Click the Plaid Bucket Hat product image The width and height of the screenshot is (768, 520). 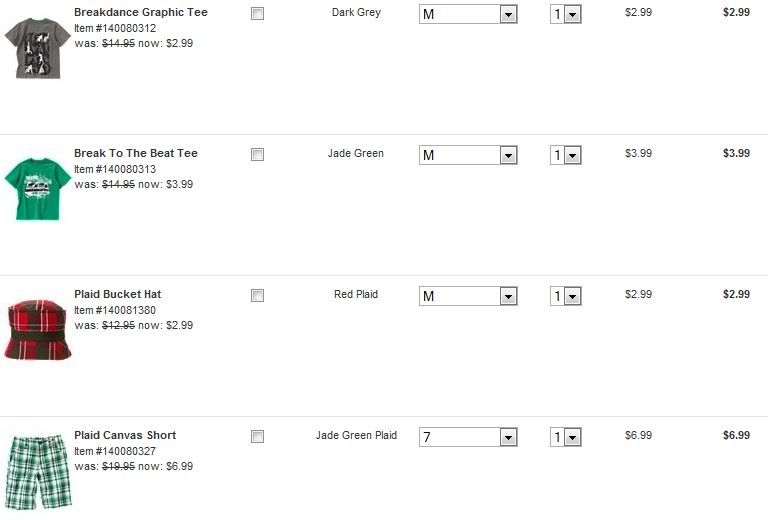point(37,329)
